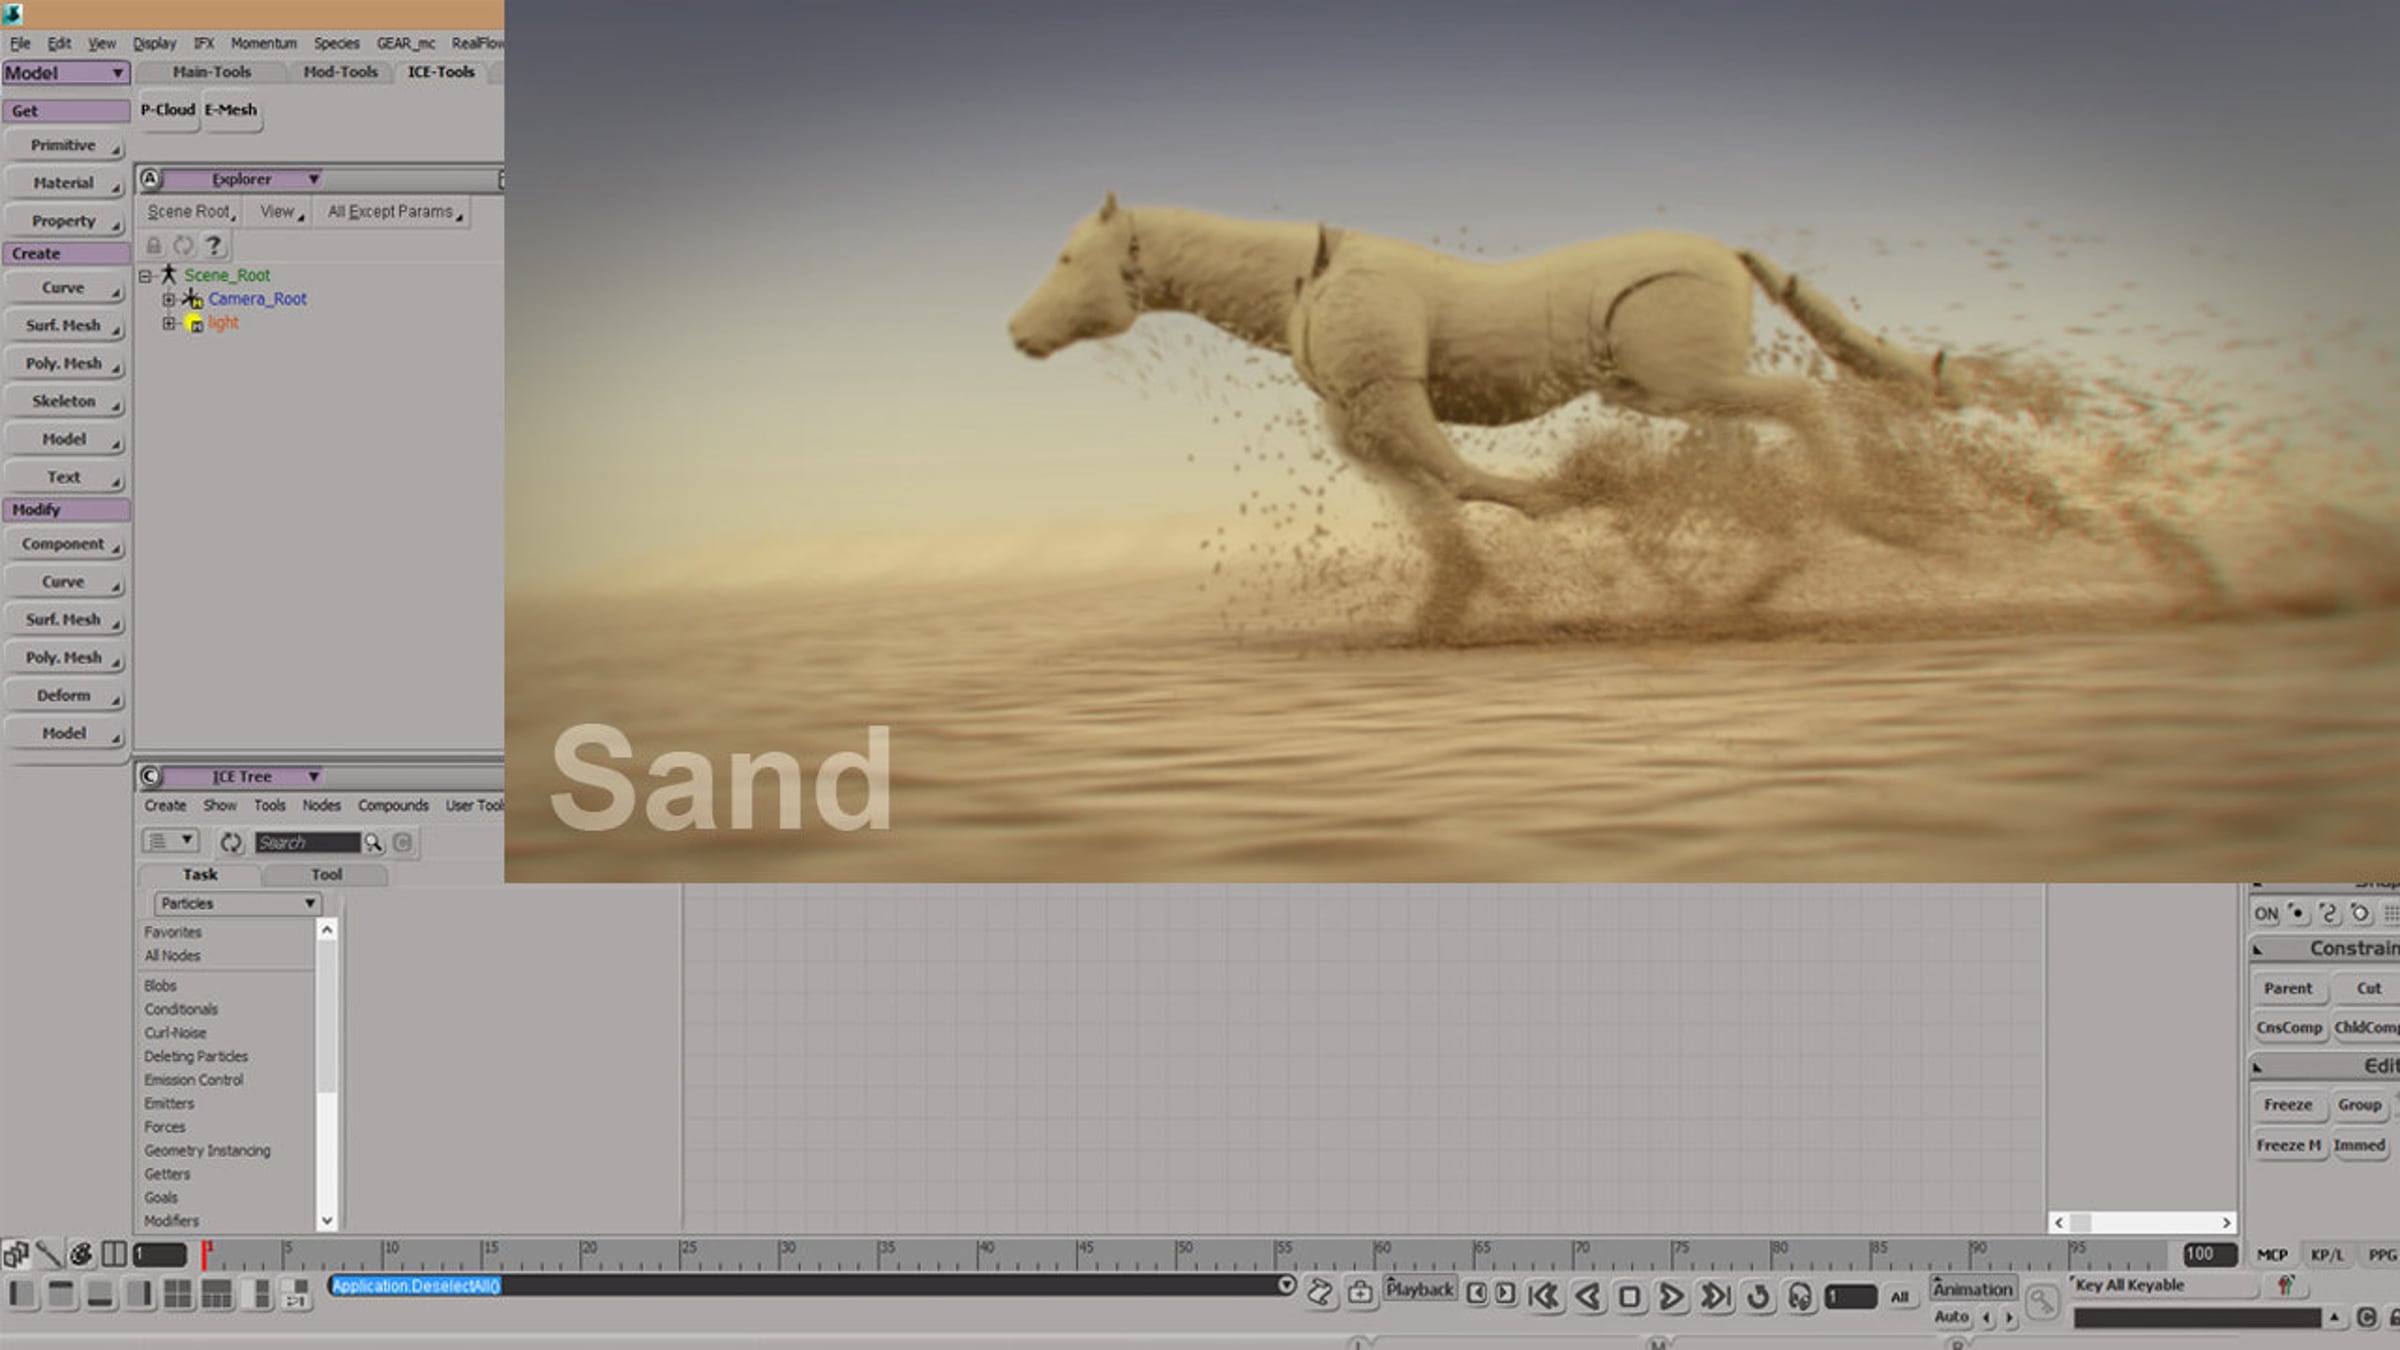Toggle the loop playback icon
2400x1350 pixels.
pos(1758,1296)
